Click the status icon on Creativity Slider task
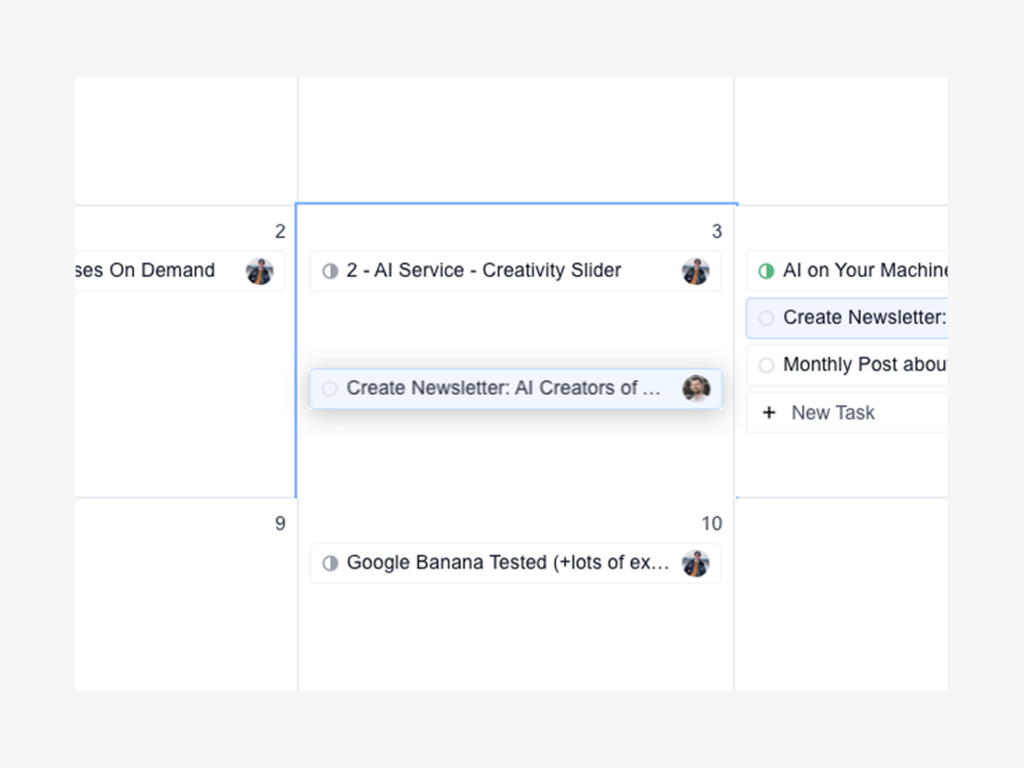The width and height of the screenshot is (1024, 768). coord(330,271)
